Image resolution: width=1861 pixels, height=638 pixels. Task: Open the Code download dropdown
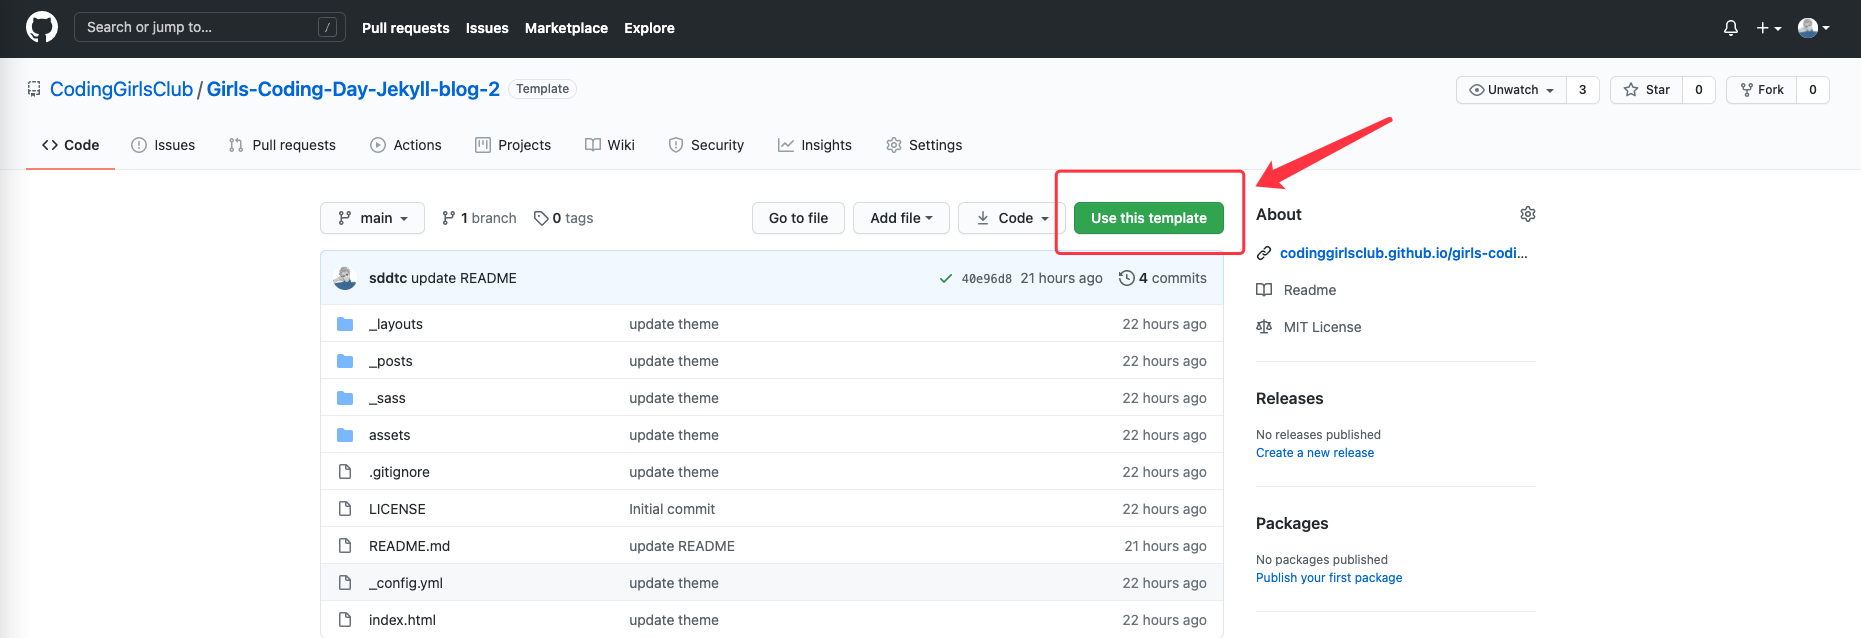tap(1012, 218)
